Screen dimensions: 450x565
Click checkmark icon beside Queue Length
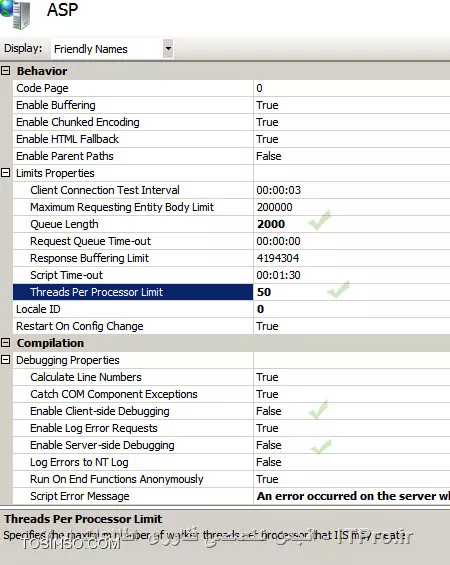point(320,219)
